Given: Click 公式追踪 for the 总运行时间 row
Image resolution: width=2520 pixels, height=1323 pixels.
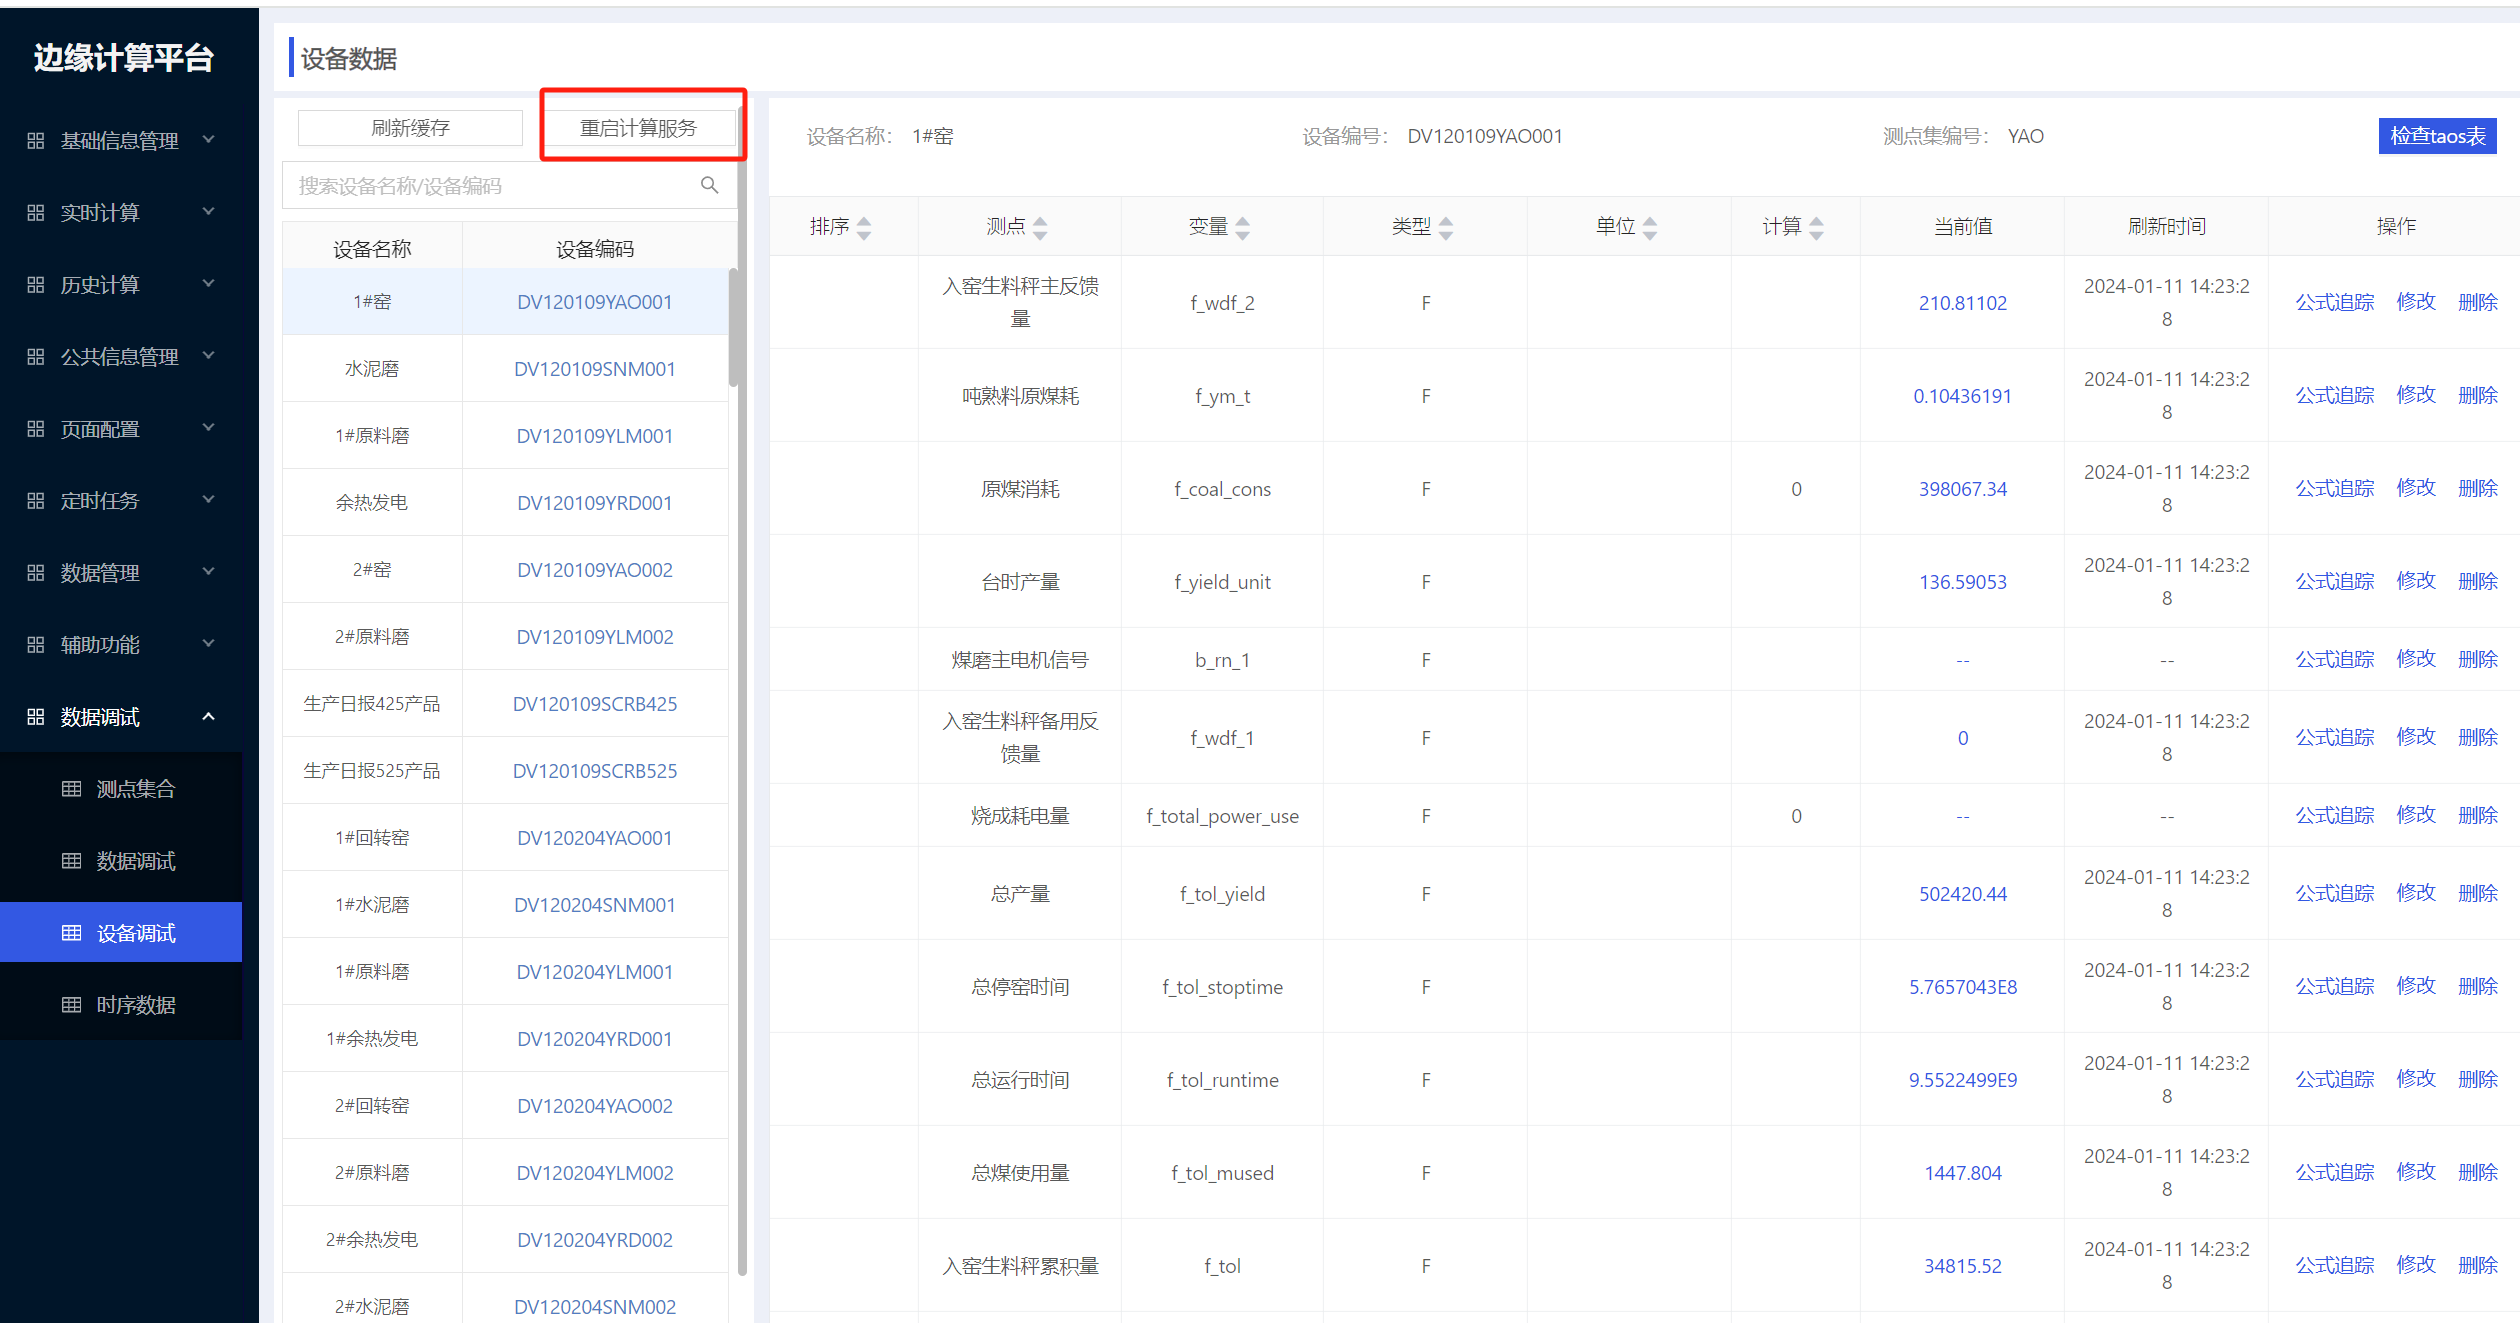Looking at the screenshot, I should pos(2334,1079).
